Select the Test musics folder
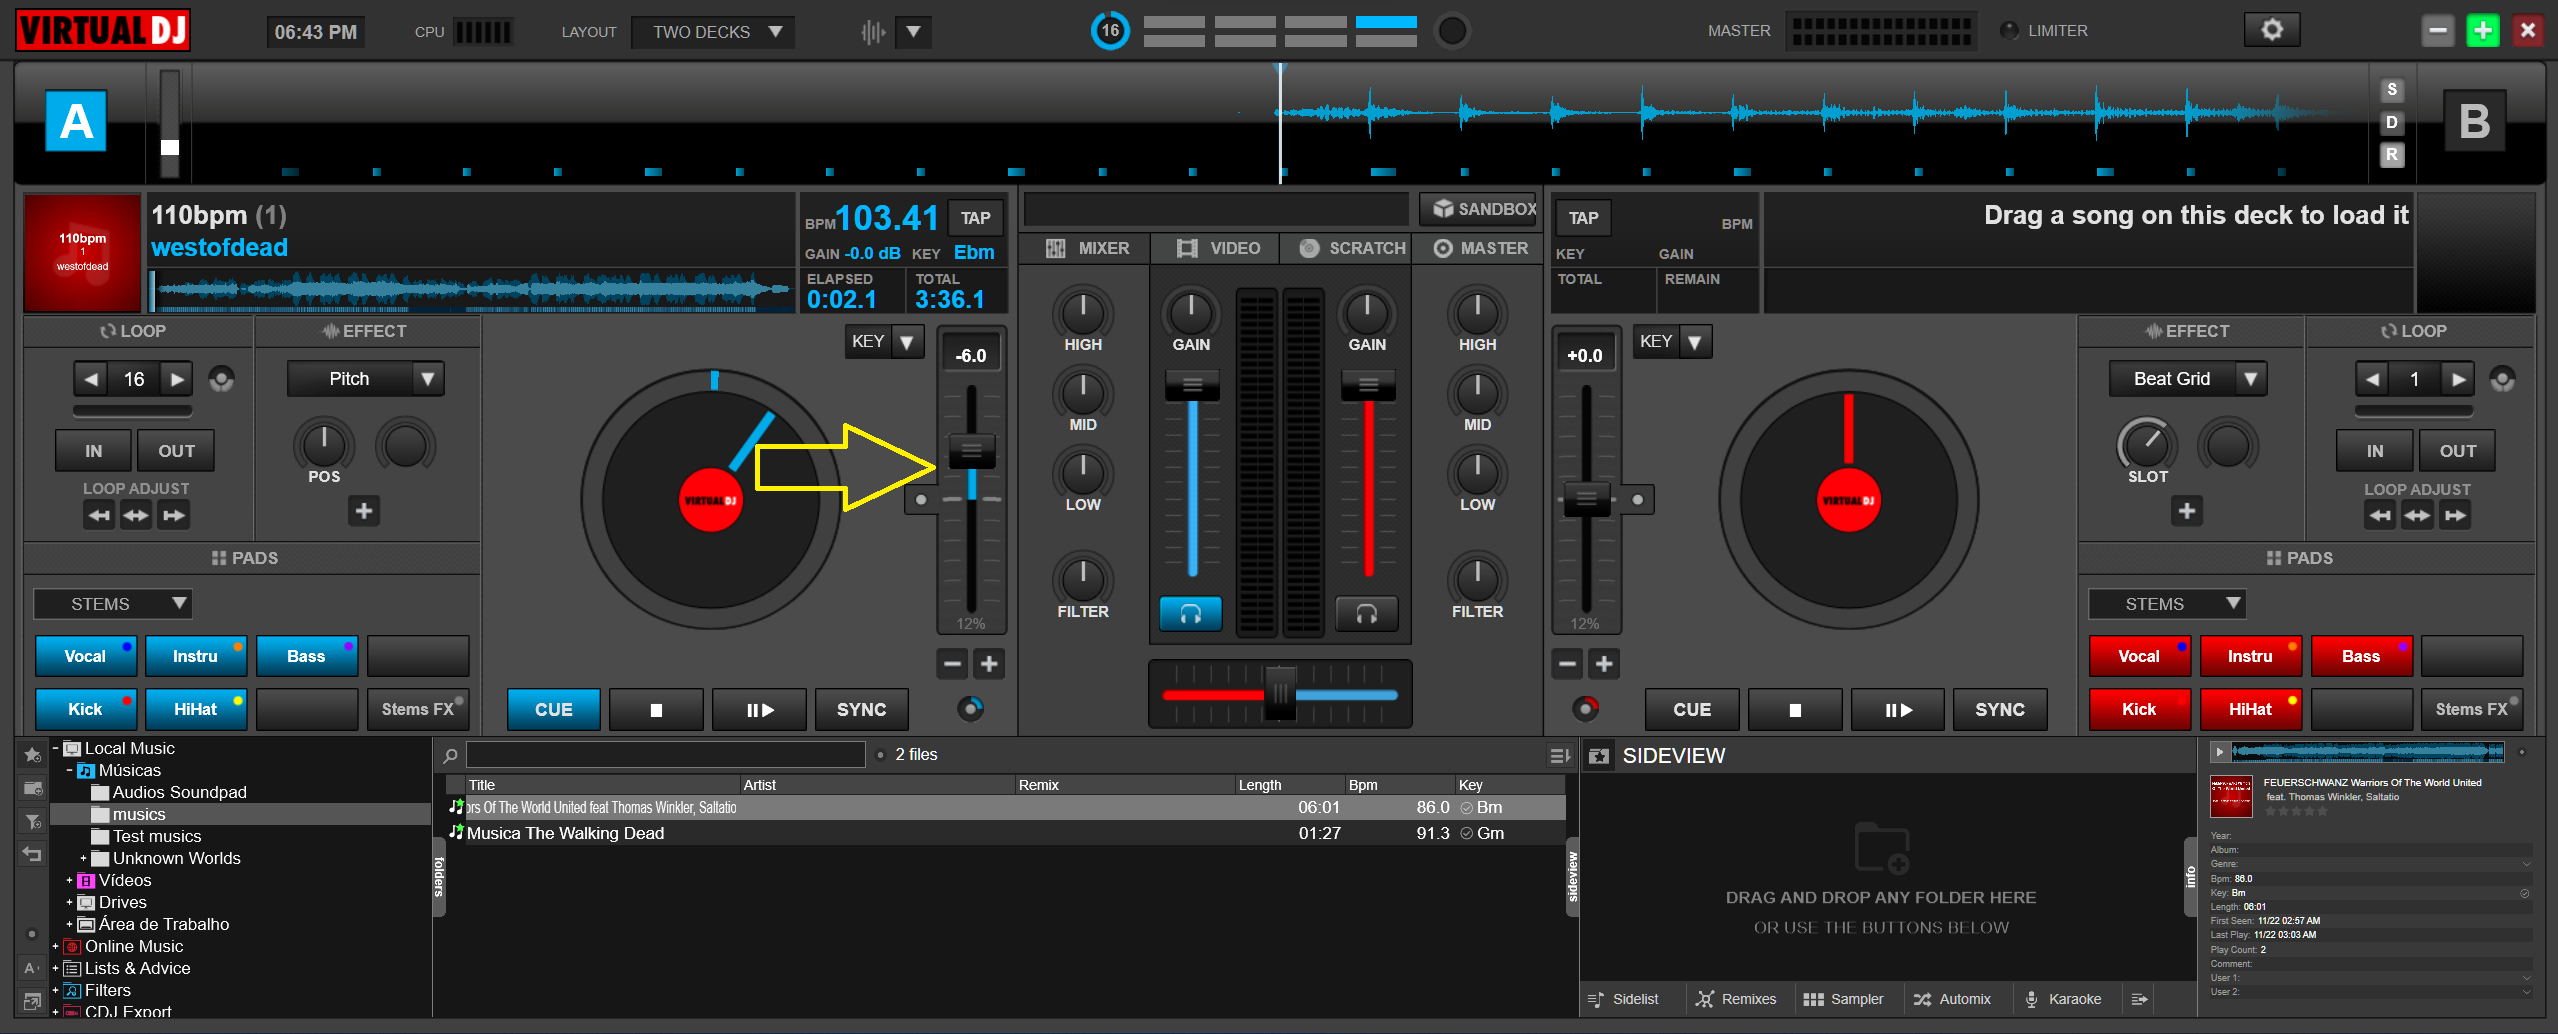2558x1034 pixels. [157, 836]
